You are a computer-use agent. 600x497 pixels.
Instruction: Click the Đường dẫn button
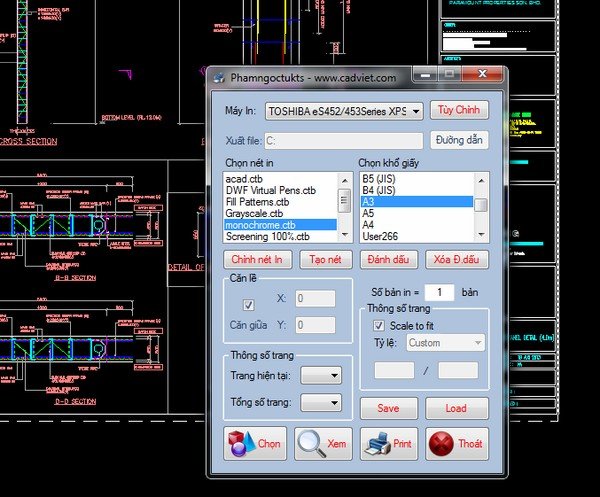(459, 140)
